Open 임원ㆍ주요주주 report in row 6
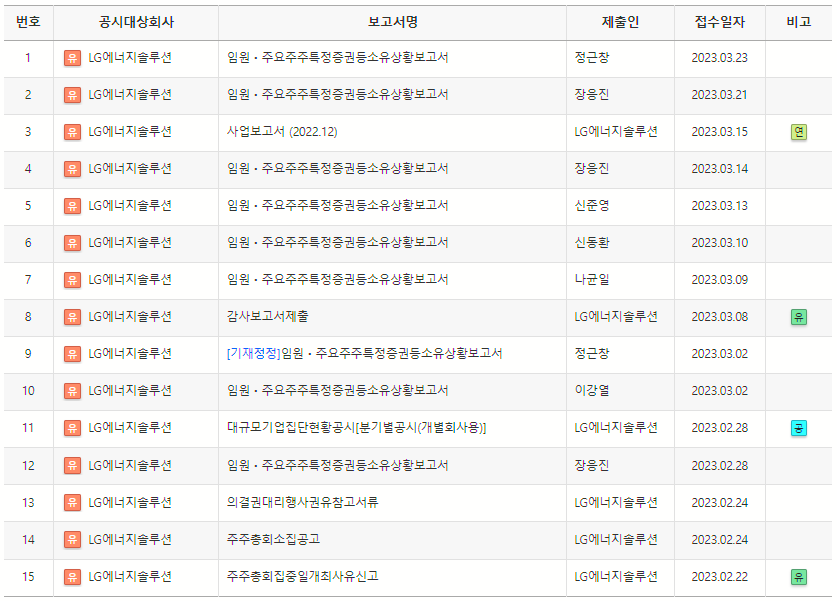Screen dimensions: 837x601 [x=337, y=242]
